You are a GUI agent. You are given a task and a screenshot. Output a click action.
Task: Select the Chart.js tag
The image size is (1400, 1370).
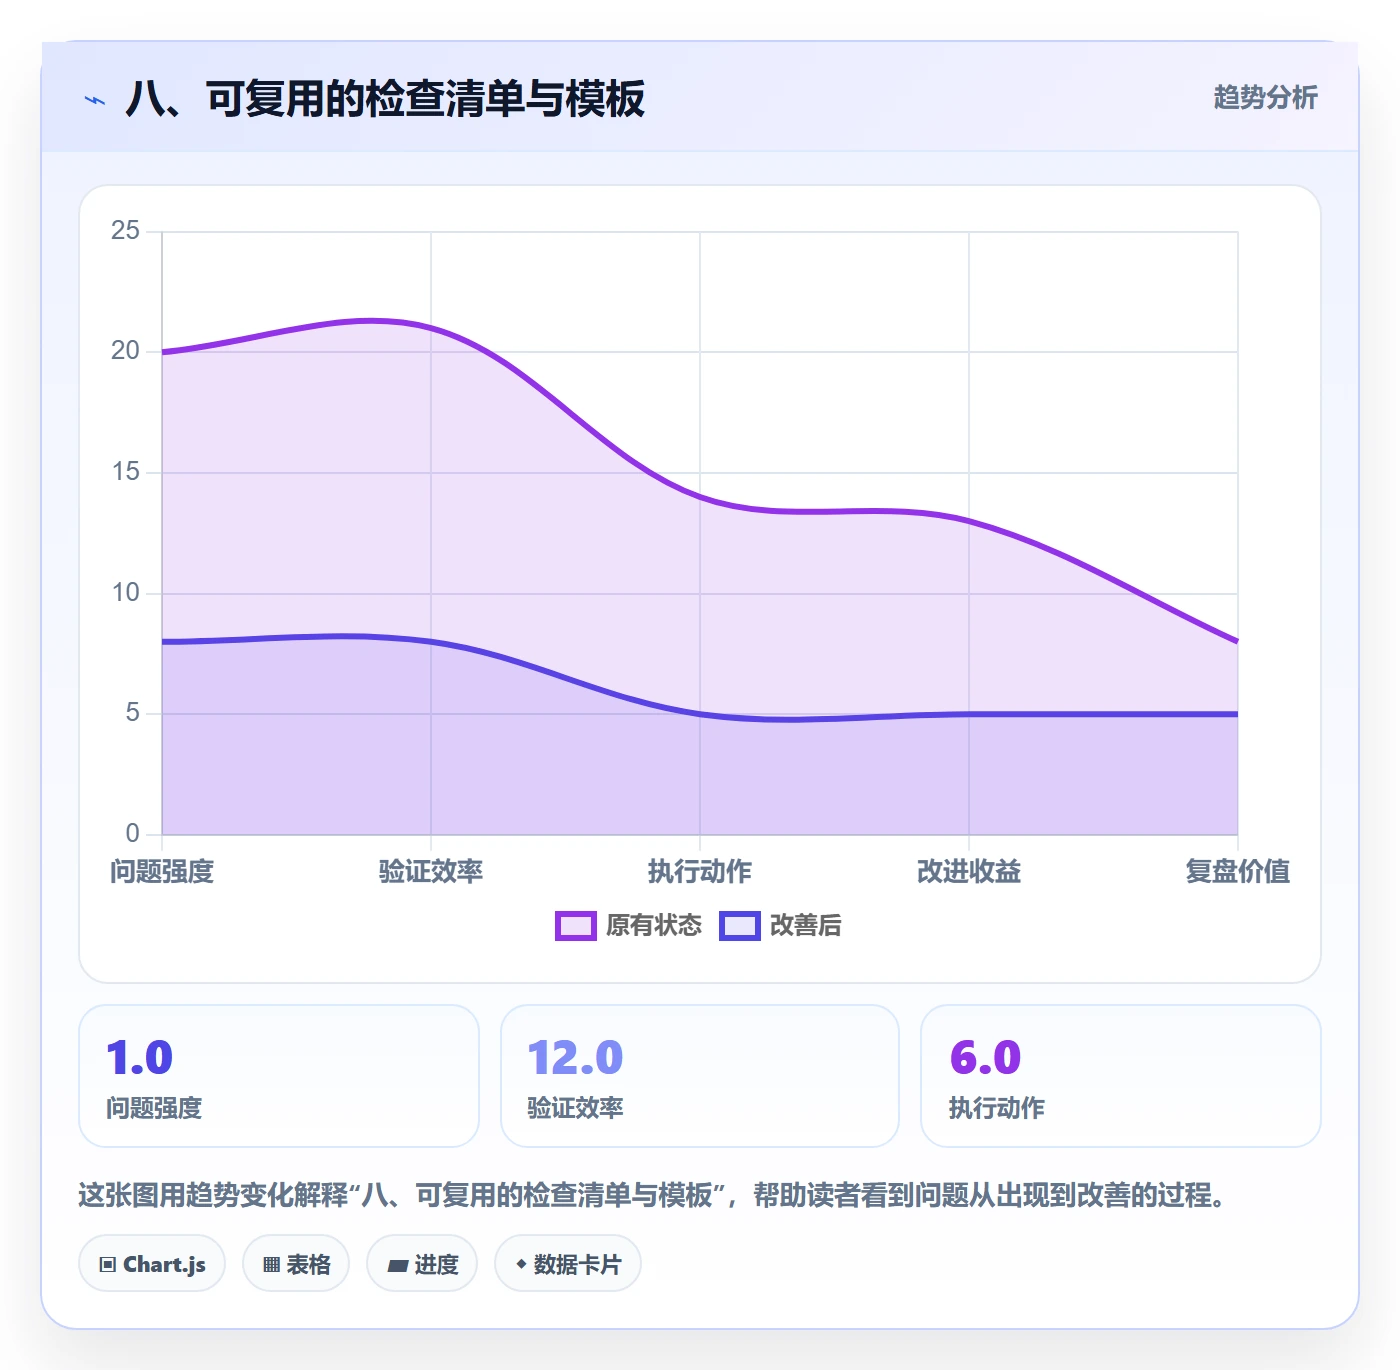(152, 1264)
